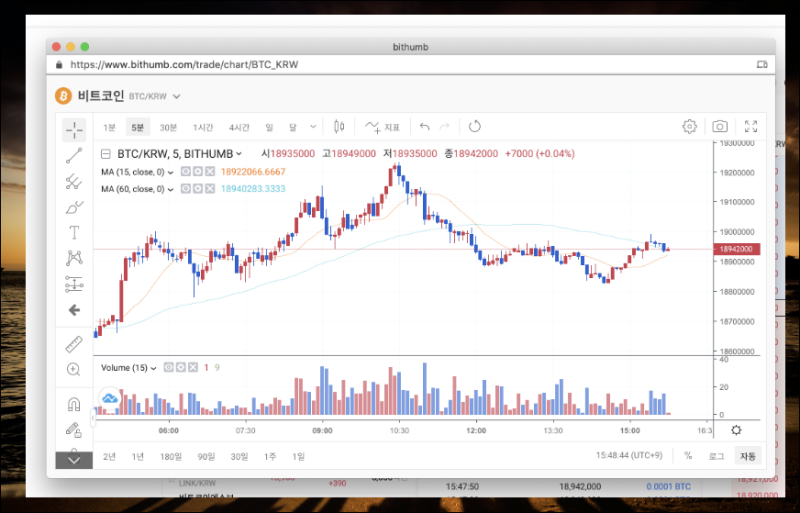Open MA 15 indicator settings

point(198,172)
